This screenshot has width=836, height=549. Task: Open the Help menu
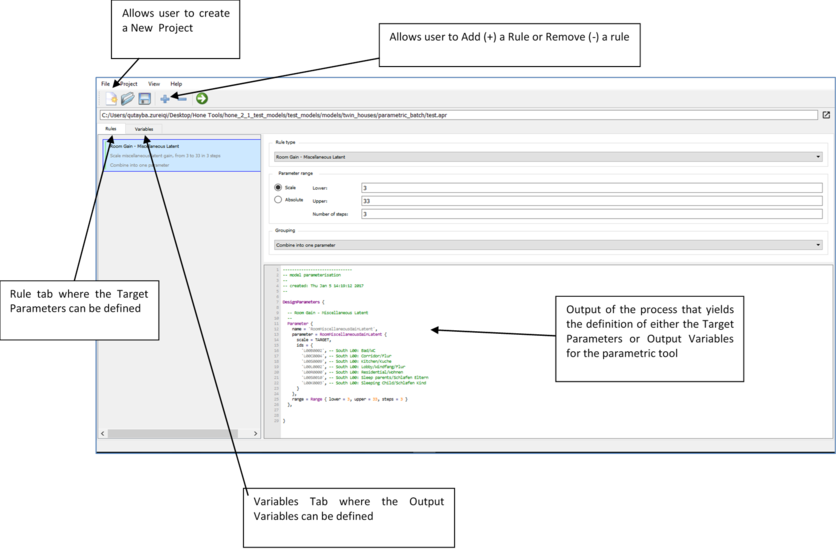pyautogui.click(x=176, y=84)
